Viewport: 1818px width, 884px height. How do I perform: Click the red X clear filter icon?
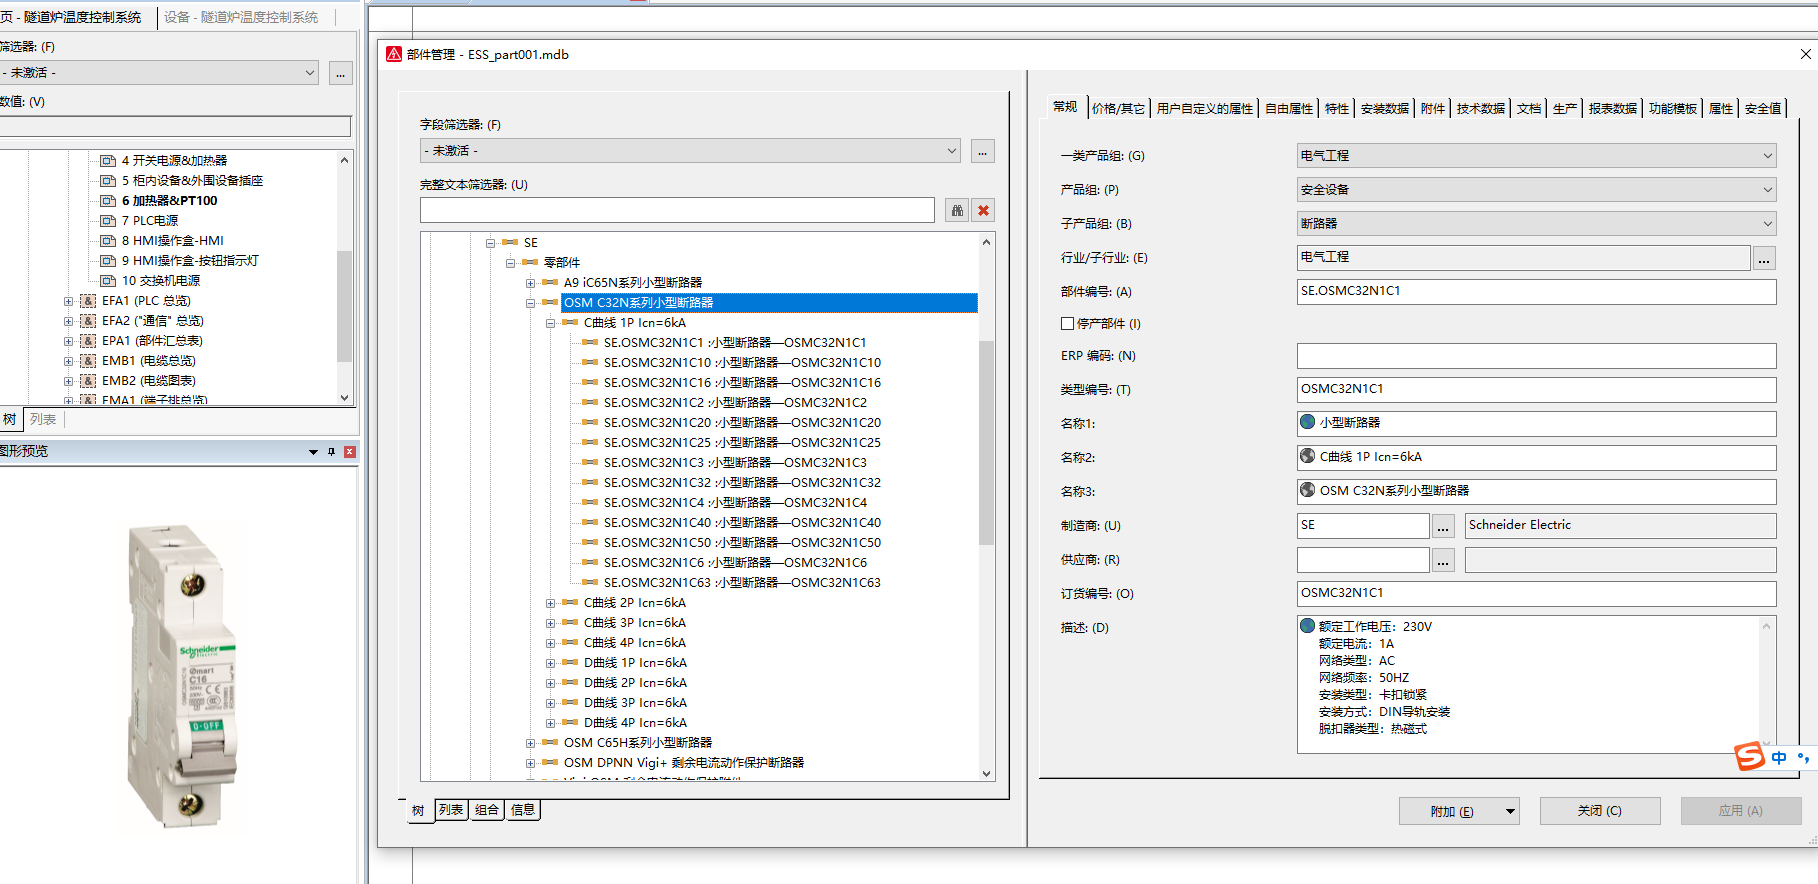pos(983,210)
